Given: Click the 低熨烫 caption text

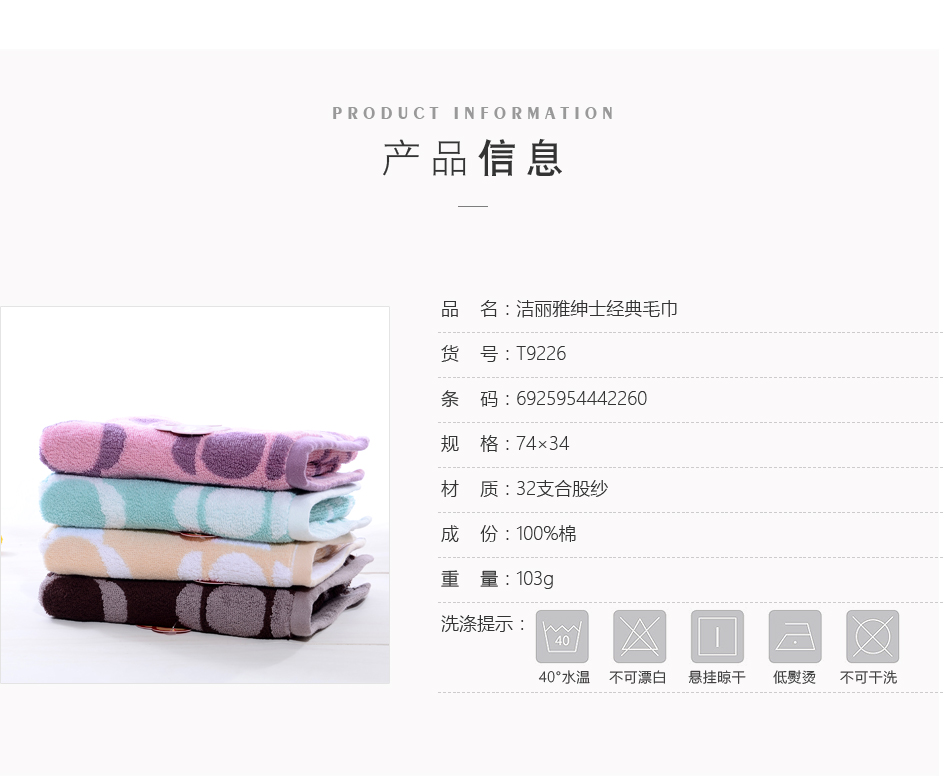Looking at the screenshot, I should 794,677.
